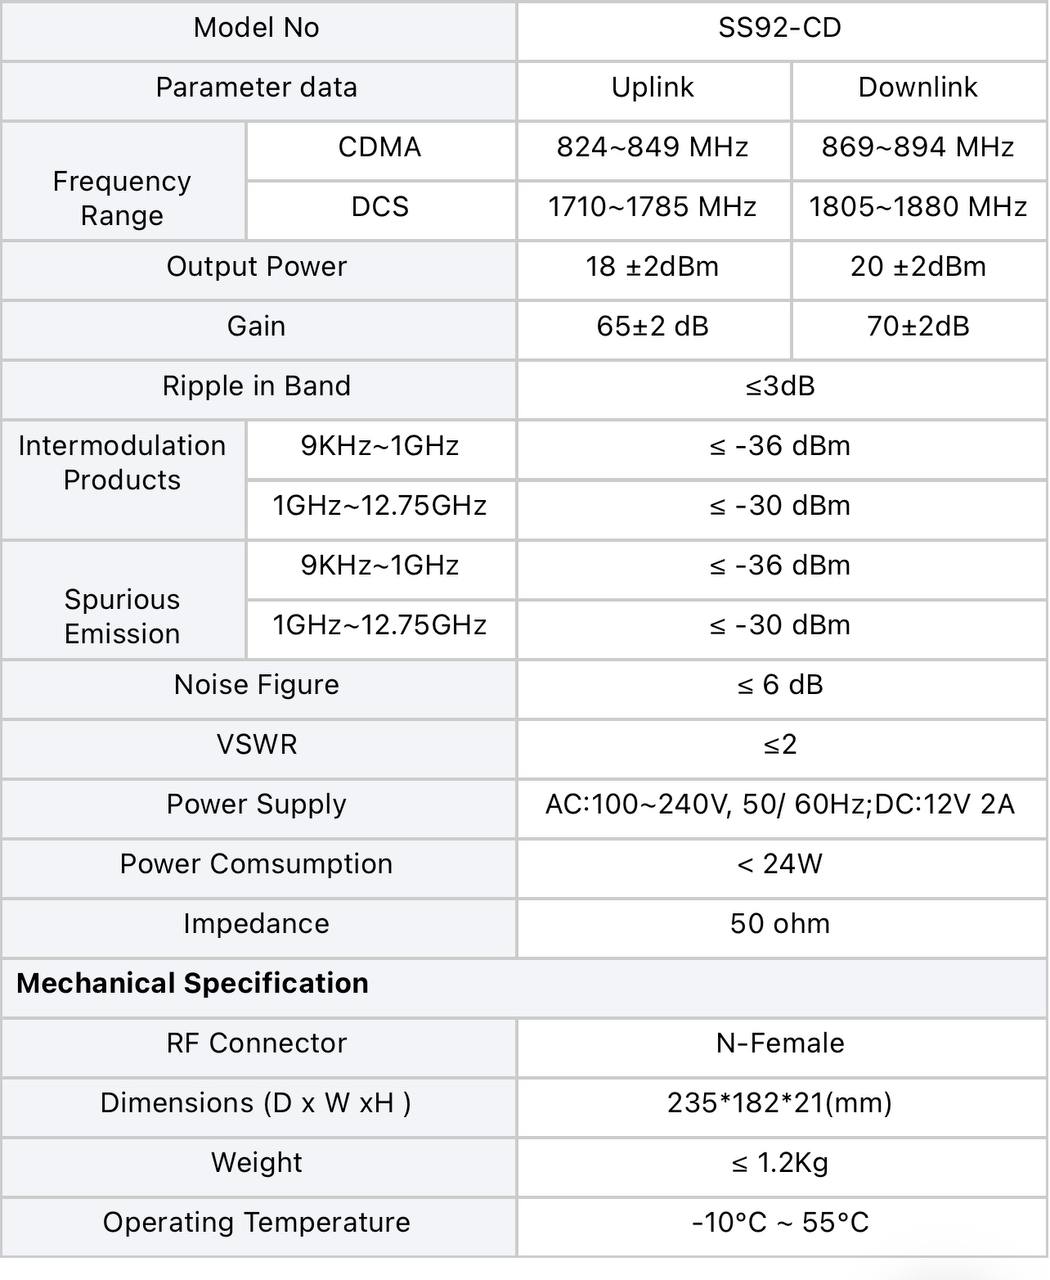Click the Operating Temperature -10°C ~ 55°C value
The height and width of the screenshot is (1280, 1050).
point(781,1223)
